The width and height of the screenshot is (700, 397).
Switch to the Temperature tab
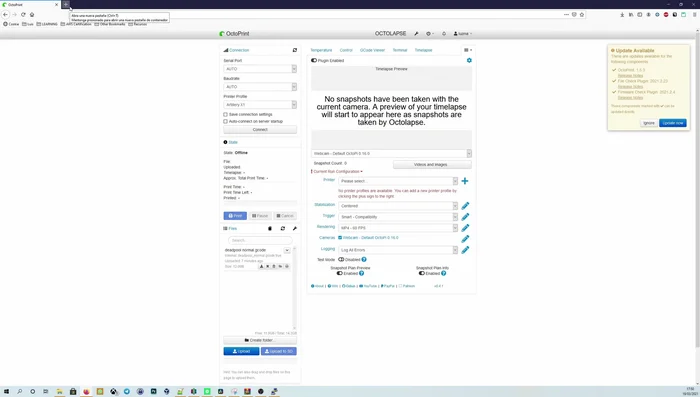point(321,50)
